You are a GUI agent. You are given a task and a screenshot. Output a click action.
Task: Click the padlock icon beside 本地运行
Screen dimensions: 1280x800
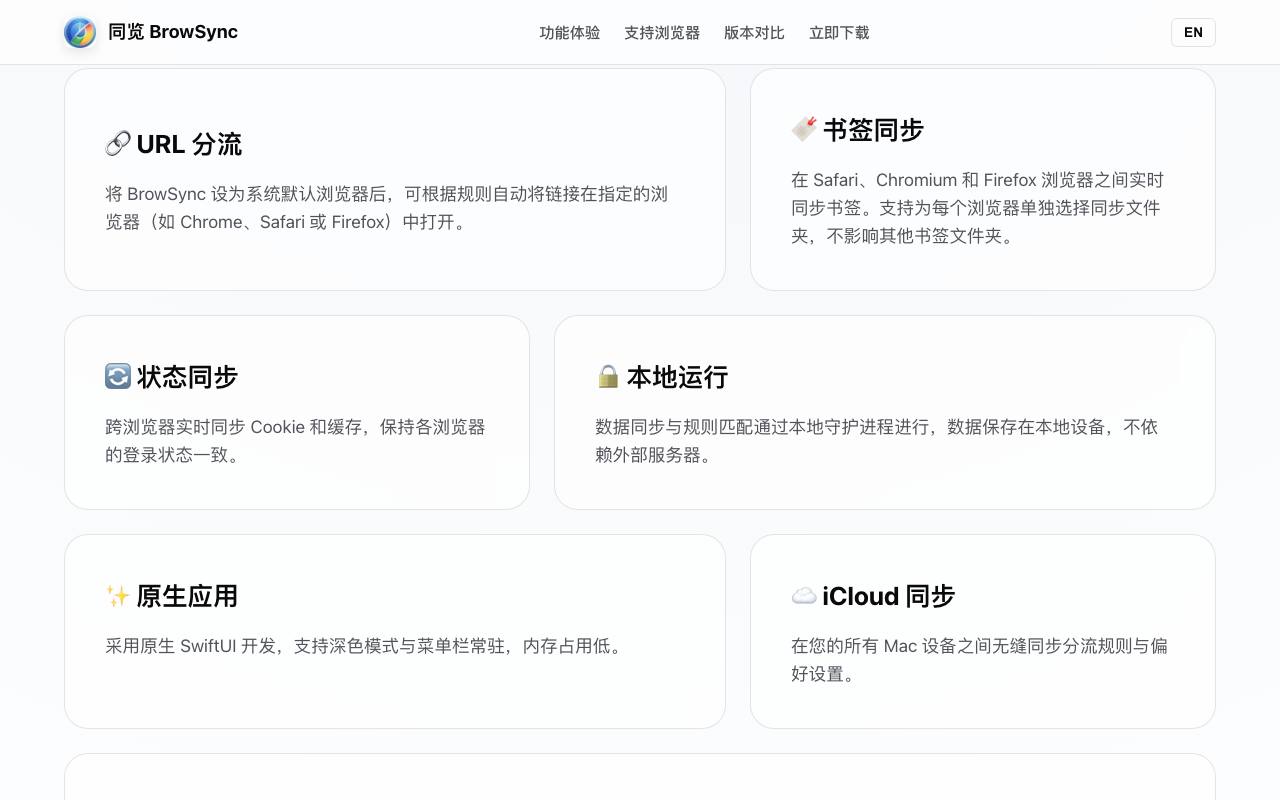click(x=608, y=376)
